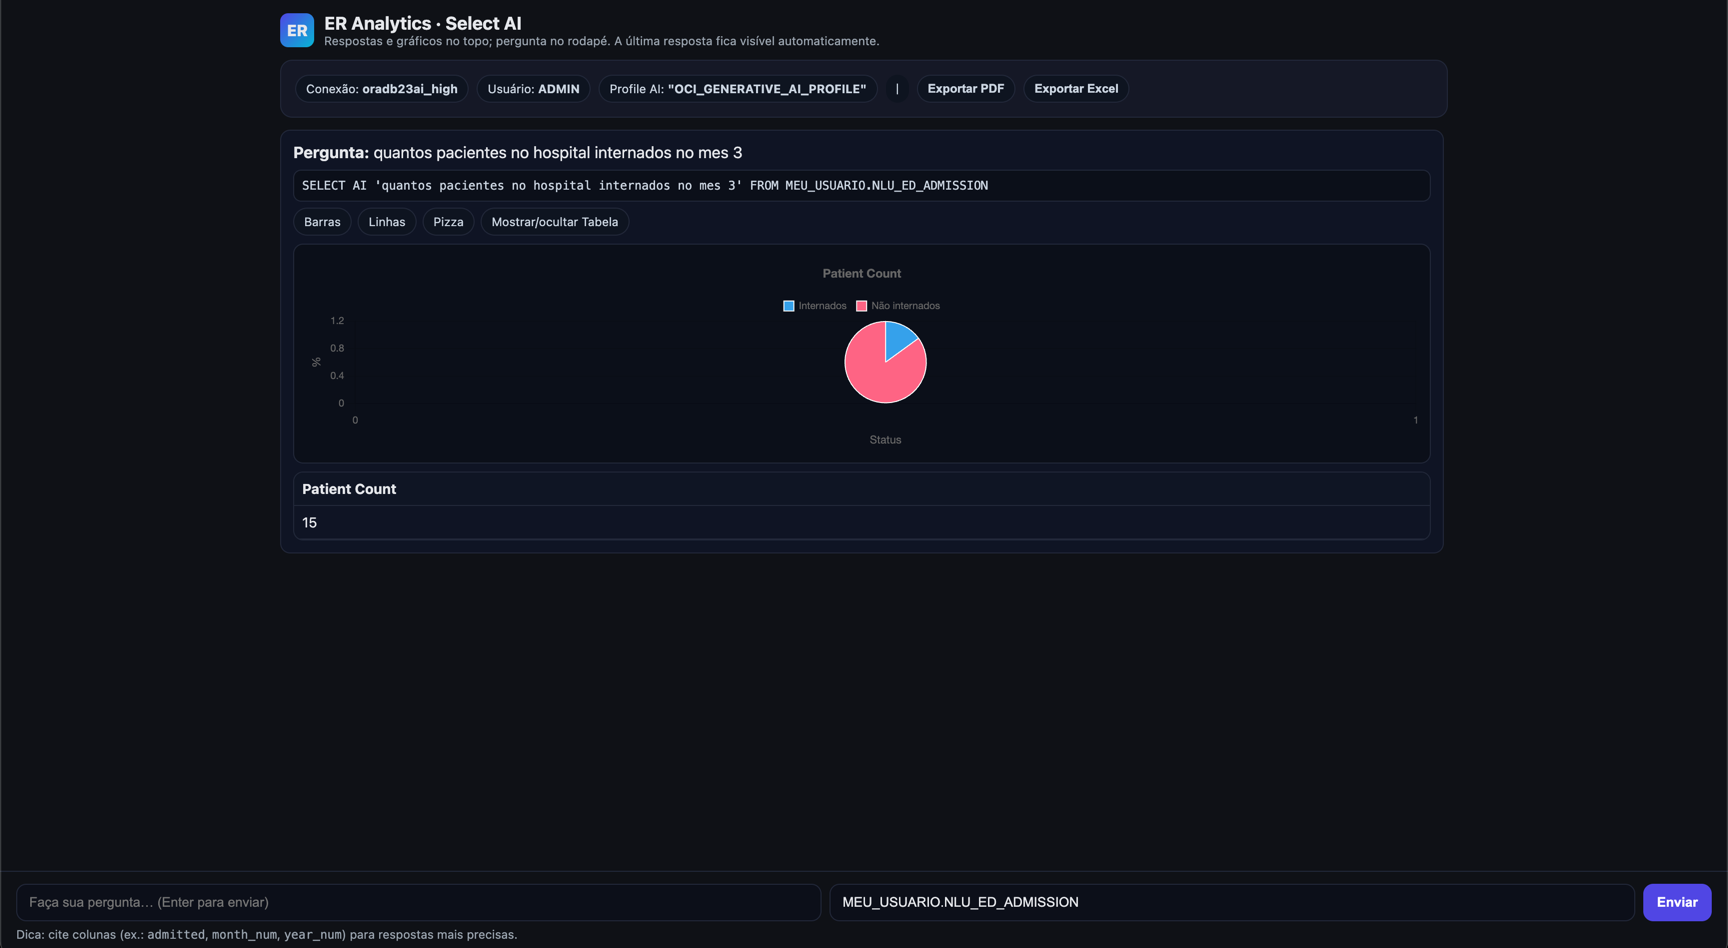Screen dimensions: 1728x948
Task: Toggle table visibility with Mostrar/ocultar Tabela
Action: (554, 222)
